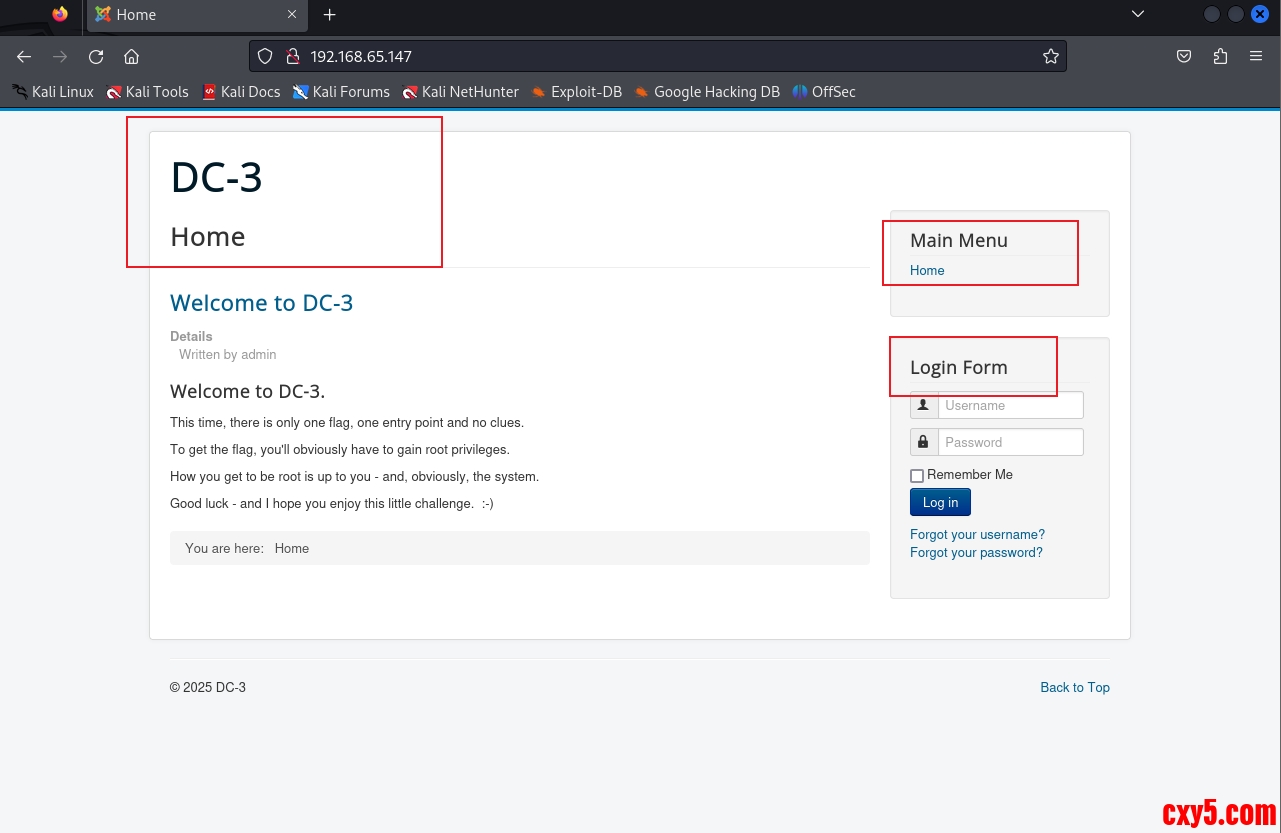This screenshot has height=833, width=1281.
Task: Open a new tab with plus
Action: tap(330, 15)
